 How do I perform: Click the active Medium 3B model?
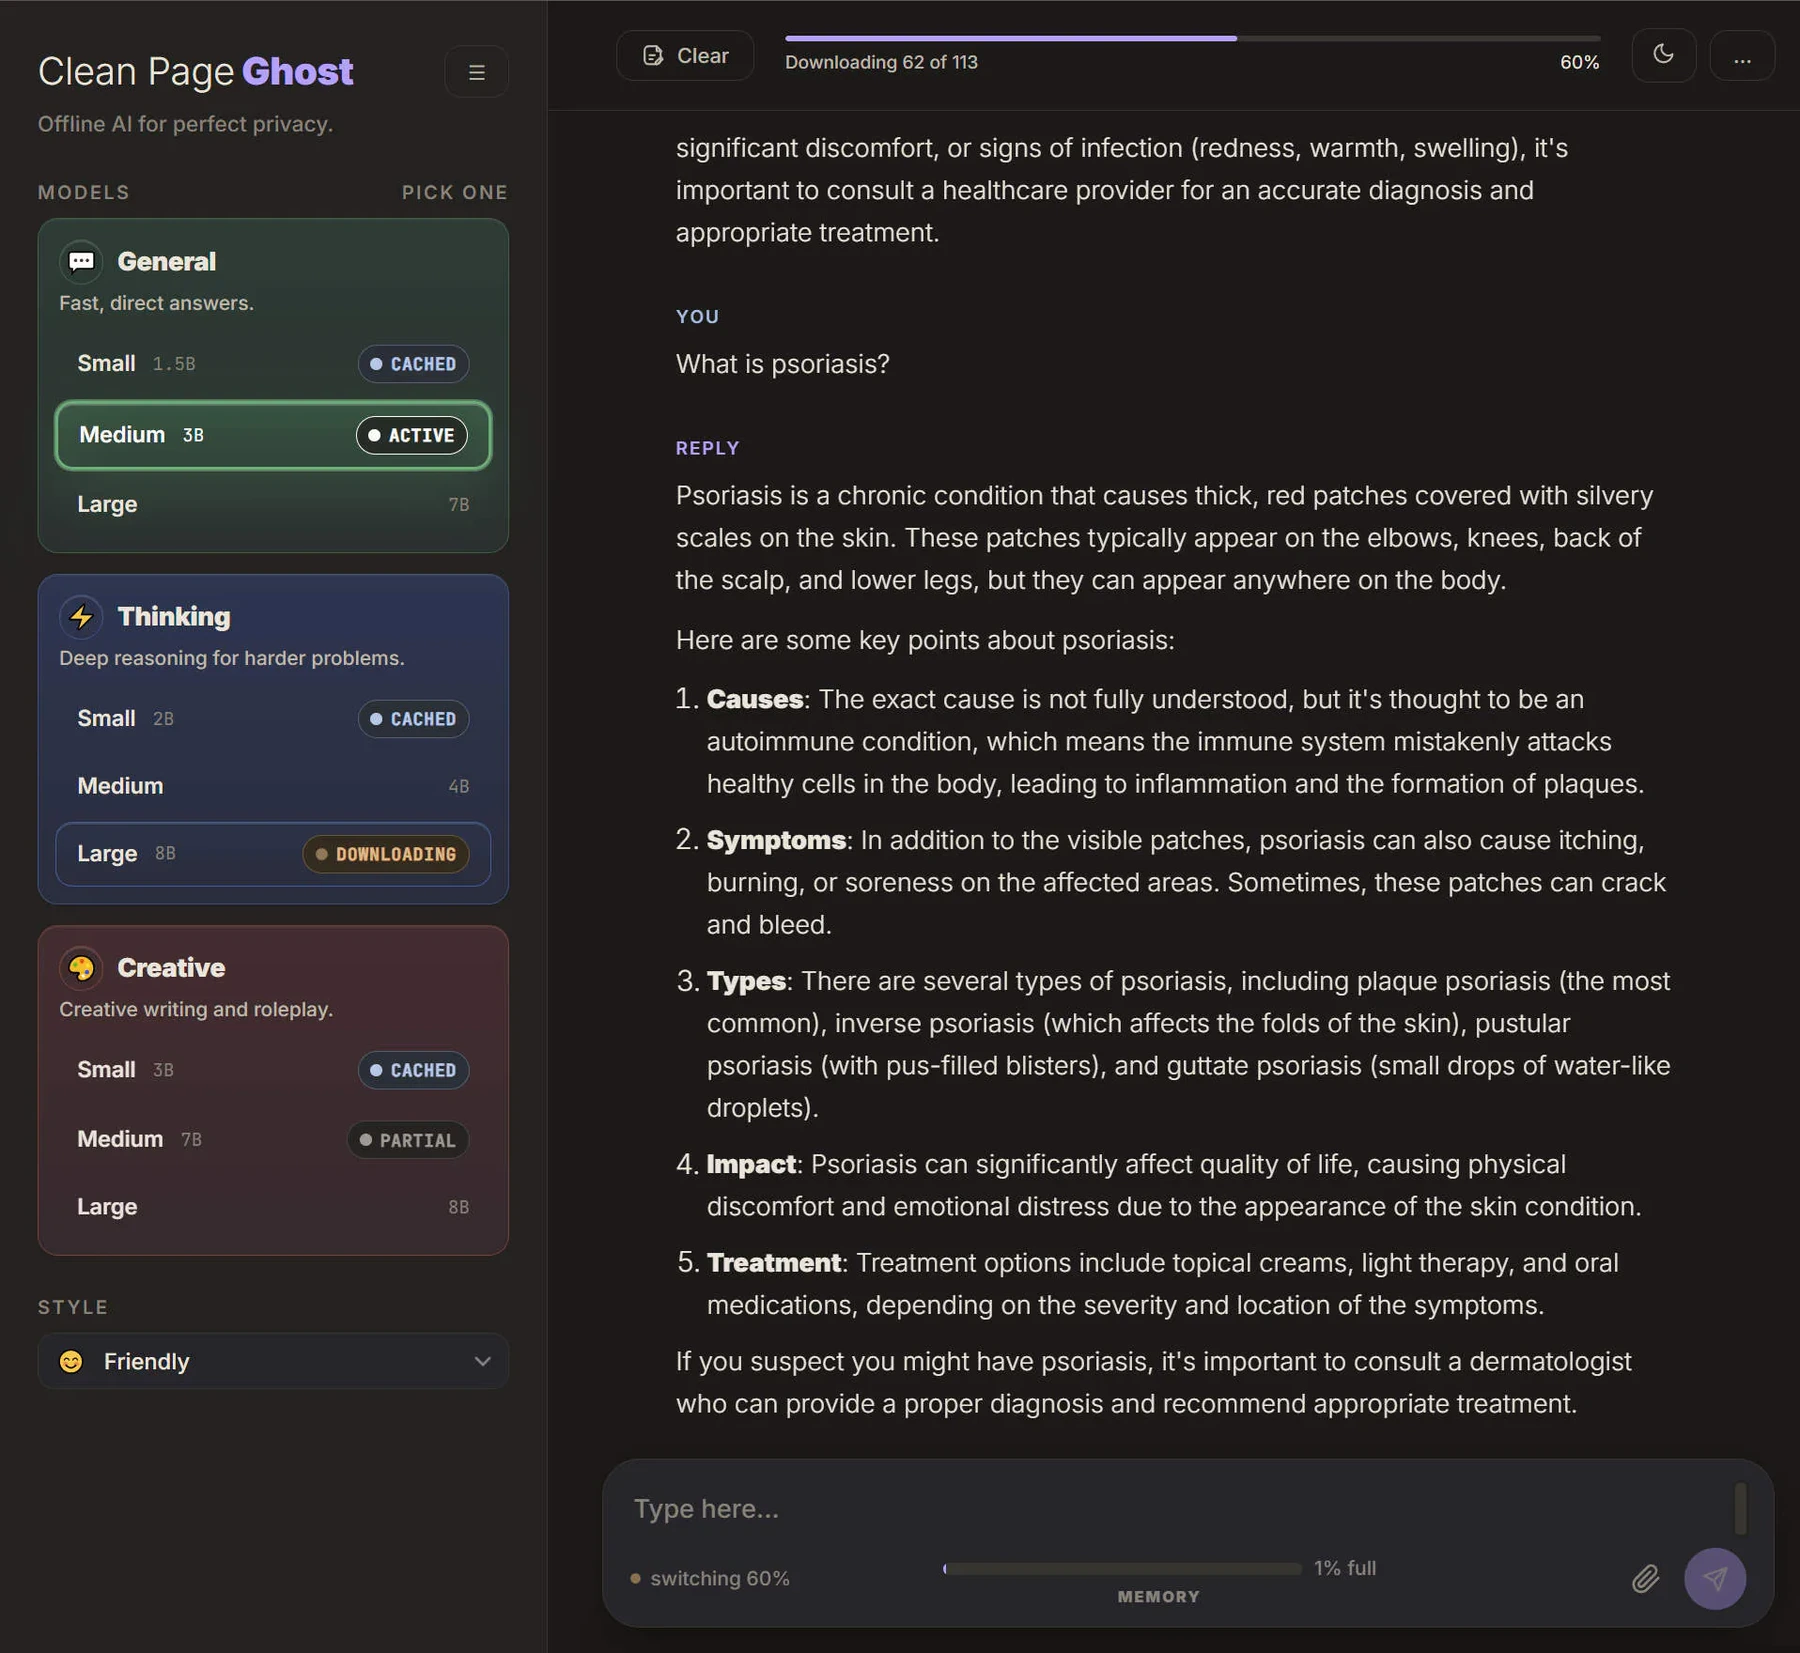273,435
